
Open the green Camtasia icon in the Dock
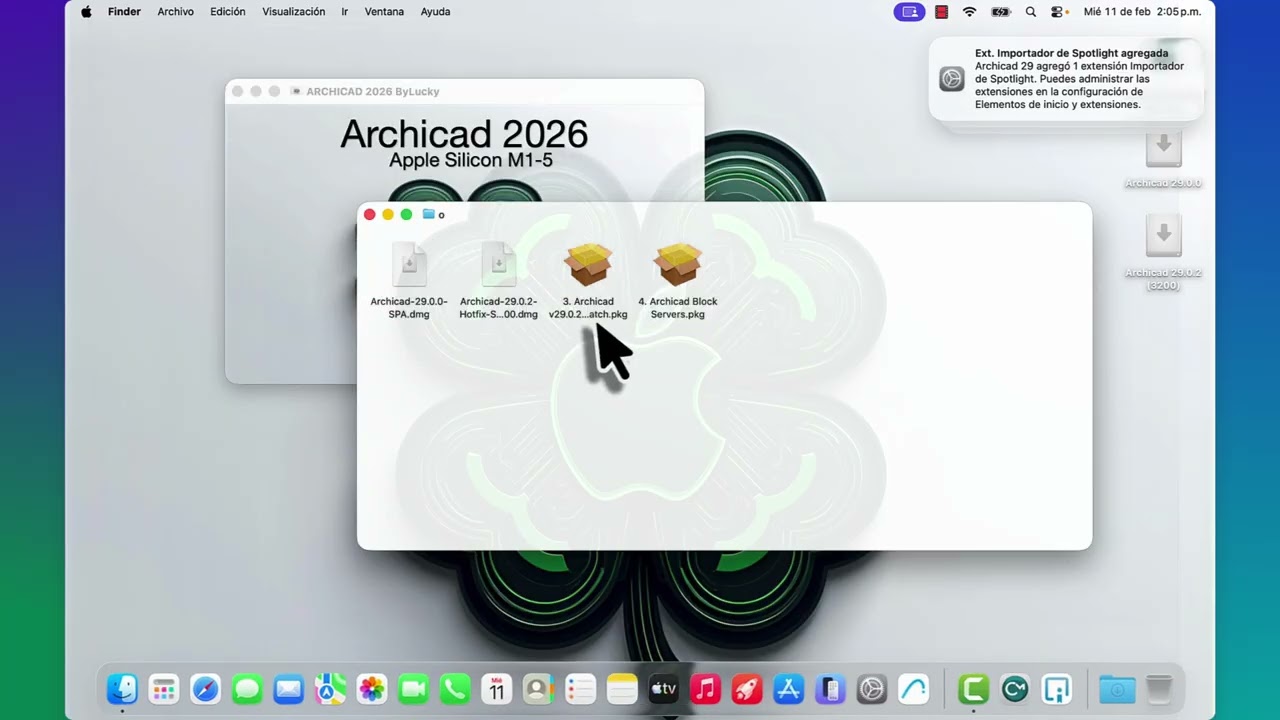click(973, 689)
